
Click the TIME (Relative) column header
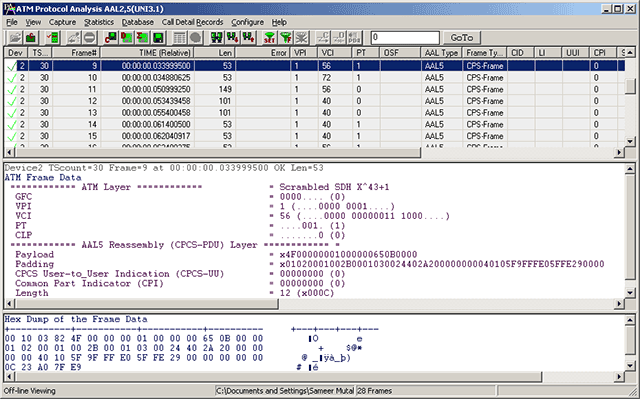tap(147, 53)
